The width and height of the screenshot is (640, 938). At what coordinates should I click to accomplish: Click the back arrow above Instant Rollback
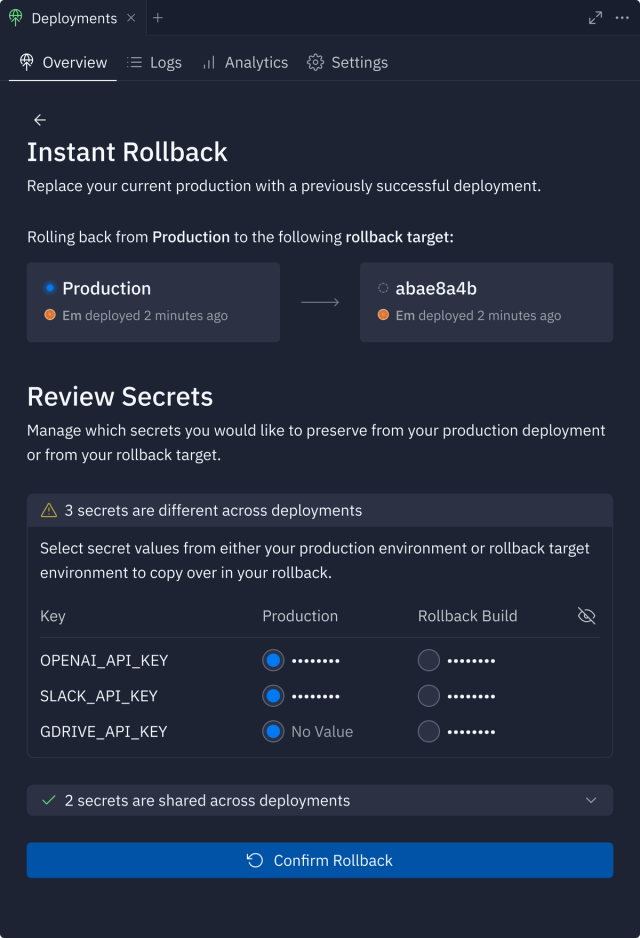(x=39, y=119)
